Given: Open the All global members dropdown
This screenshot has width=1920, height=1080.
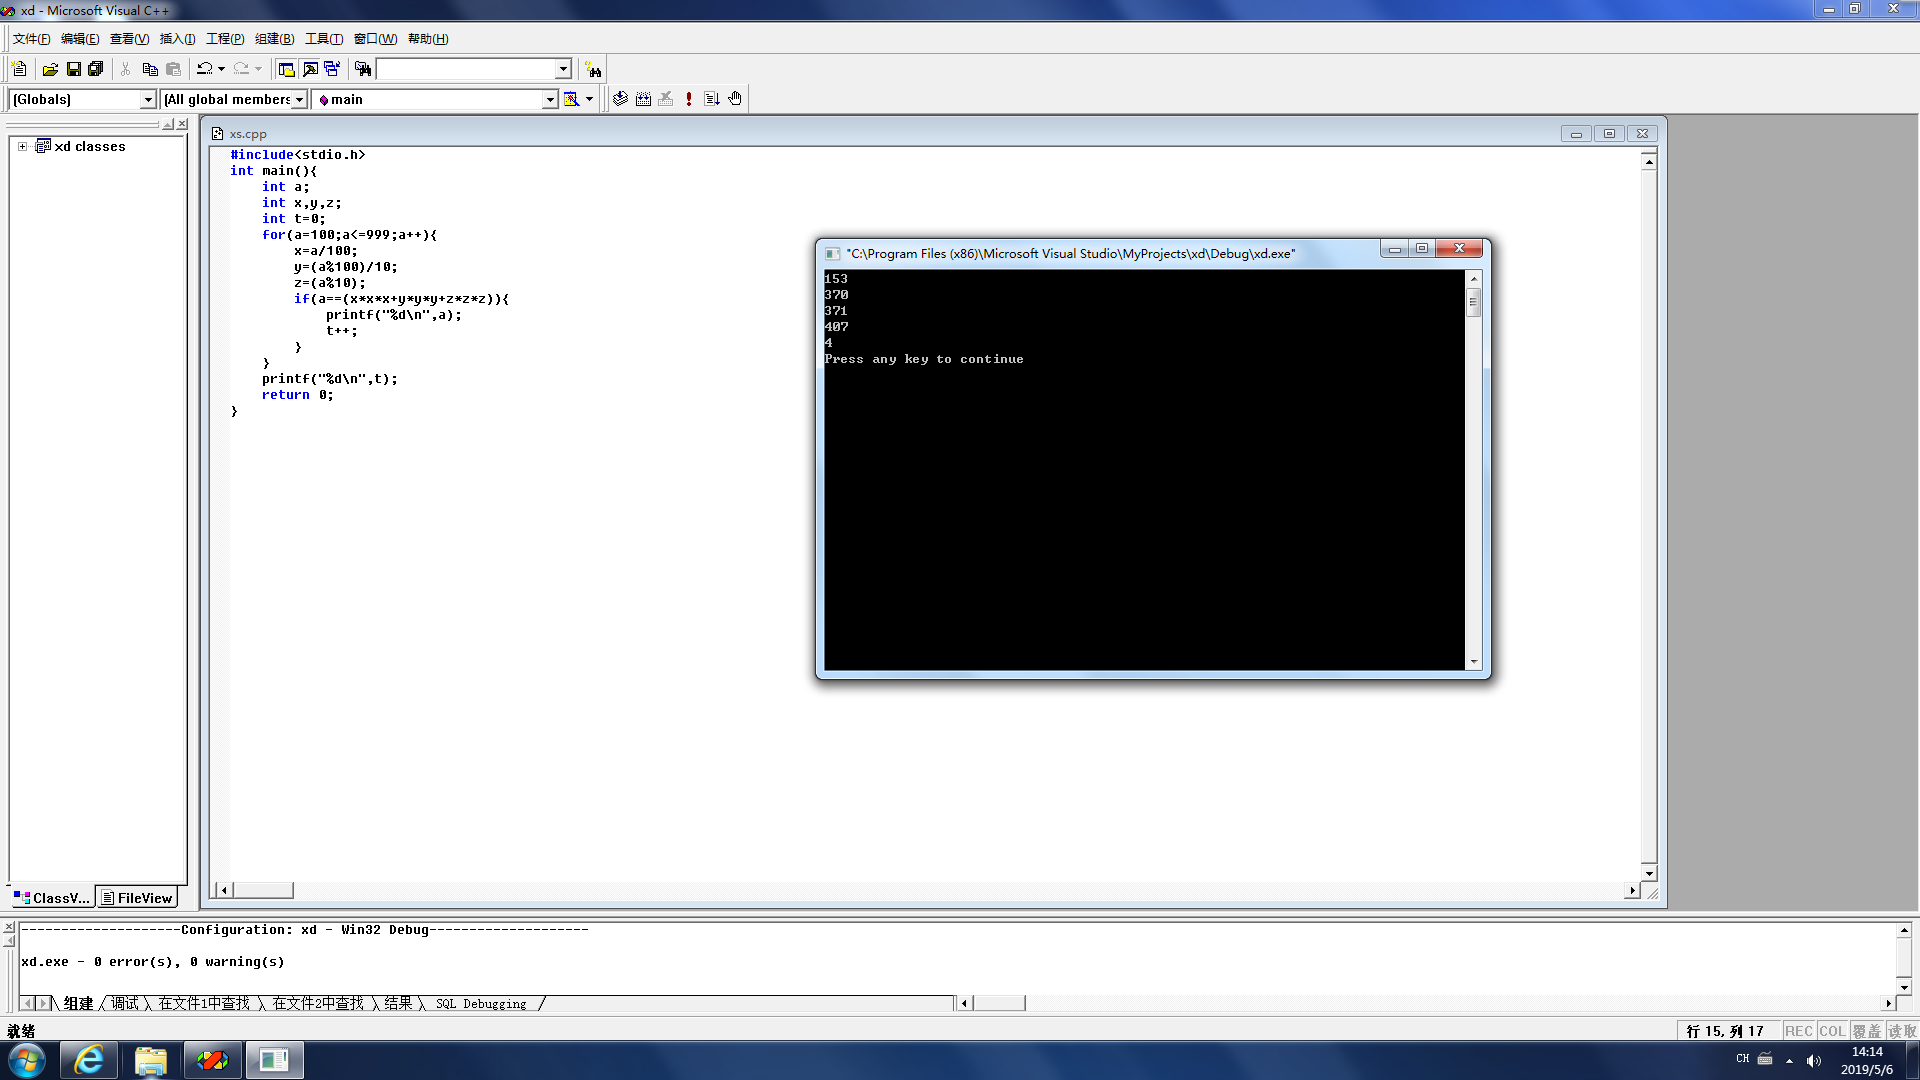Looking at the screenshot, I should [299, 99].
